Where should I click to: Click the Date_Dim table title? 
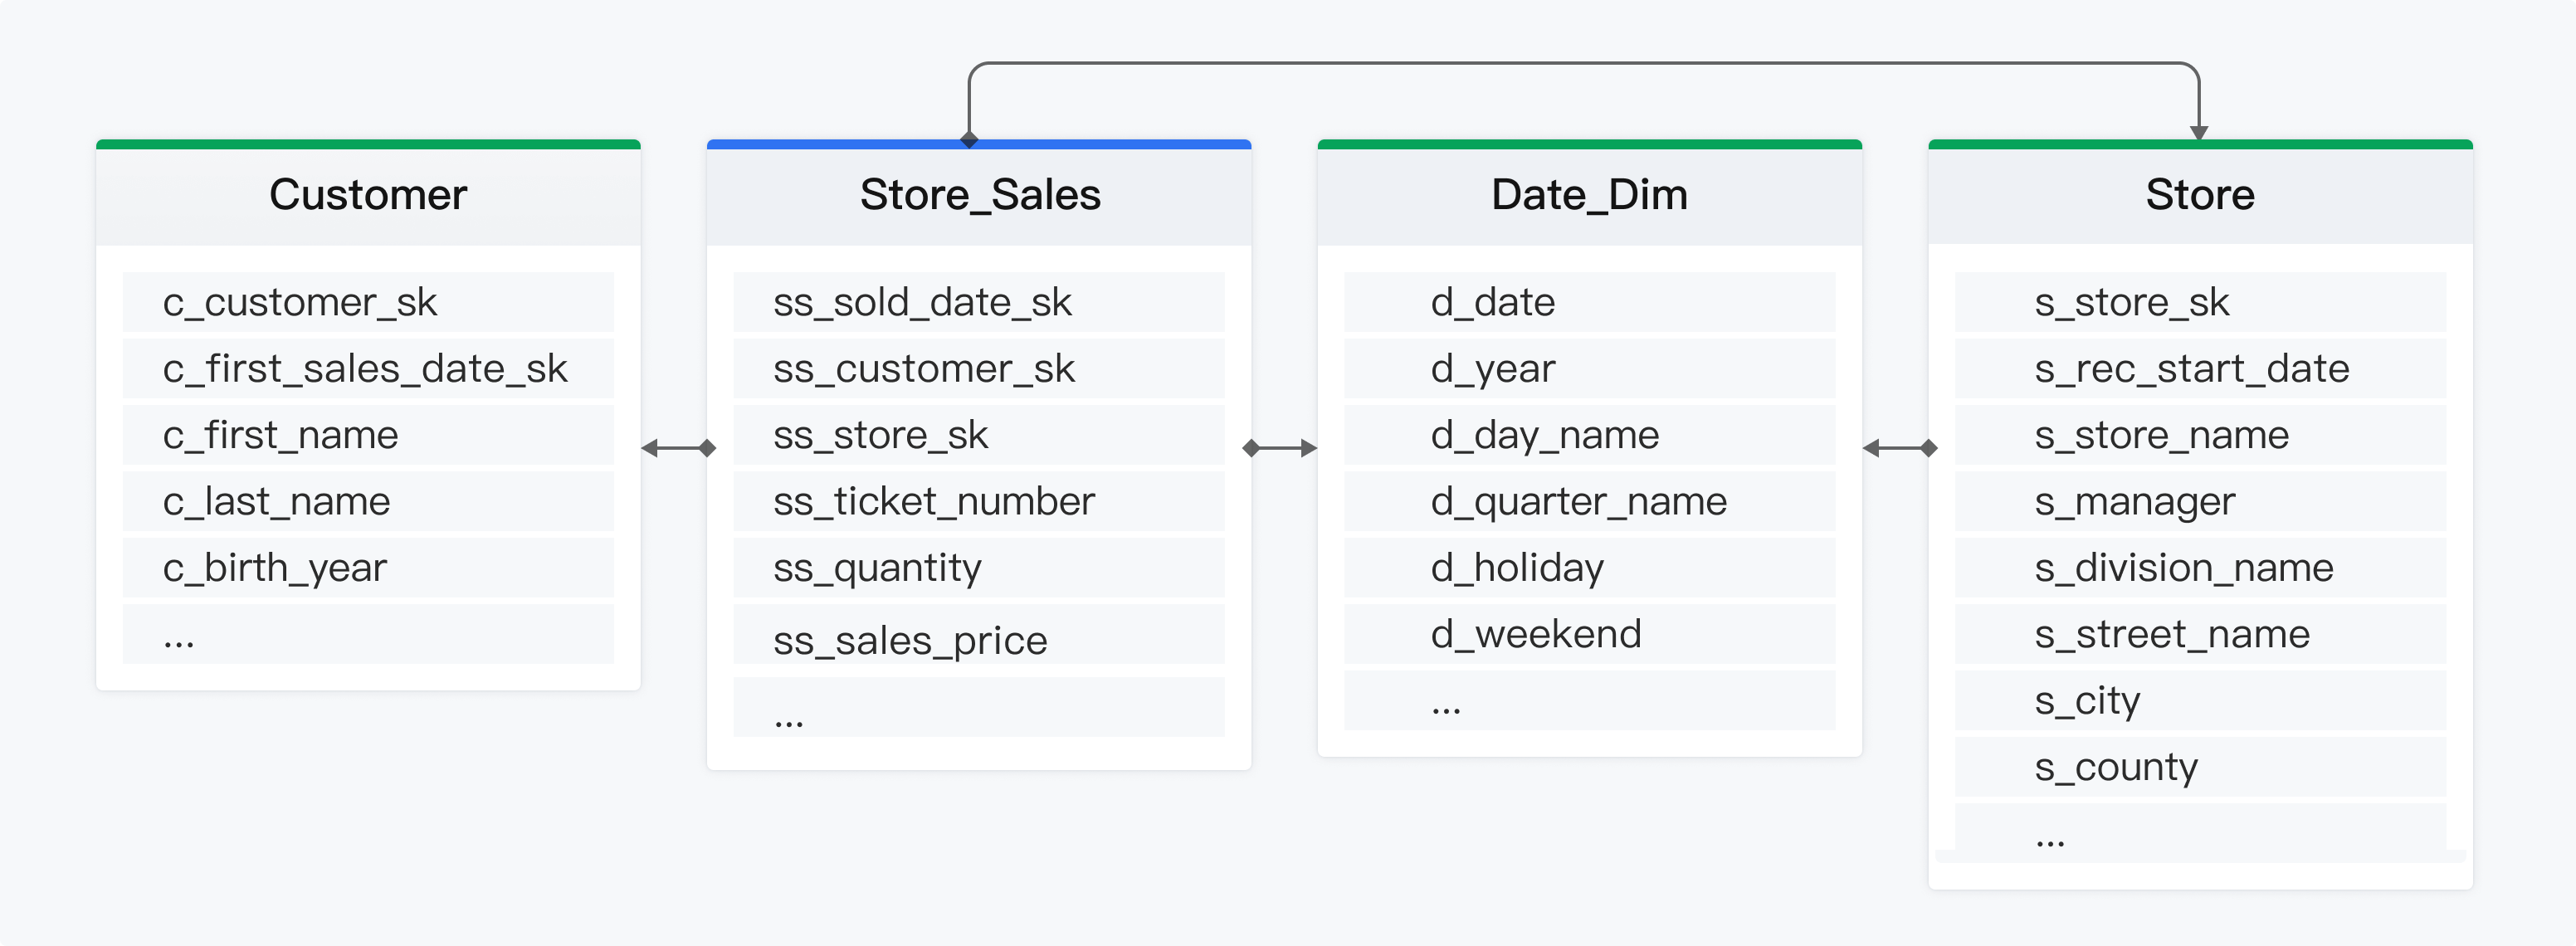pyautogui.click(x=1589, y=194)
